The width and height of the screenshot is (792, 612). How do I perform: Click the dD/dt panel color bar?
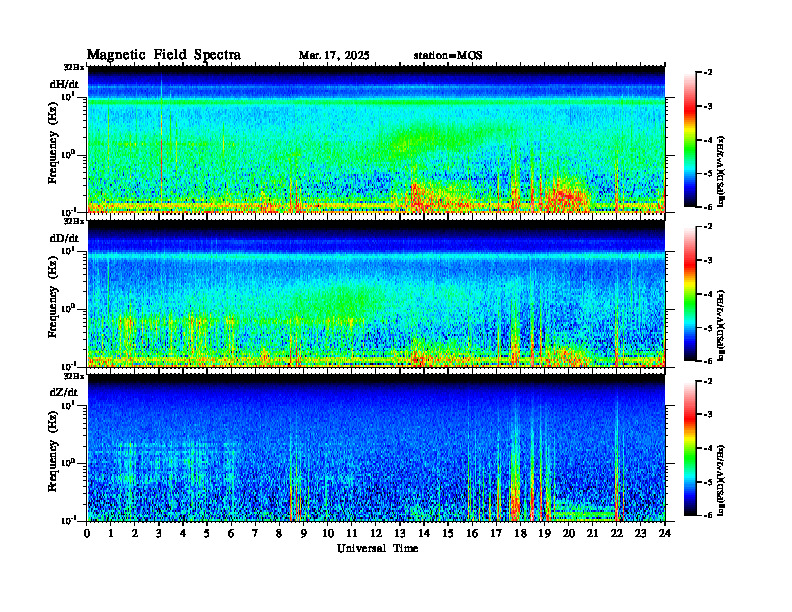coord(690,294)
